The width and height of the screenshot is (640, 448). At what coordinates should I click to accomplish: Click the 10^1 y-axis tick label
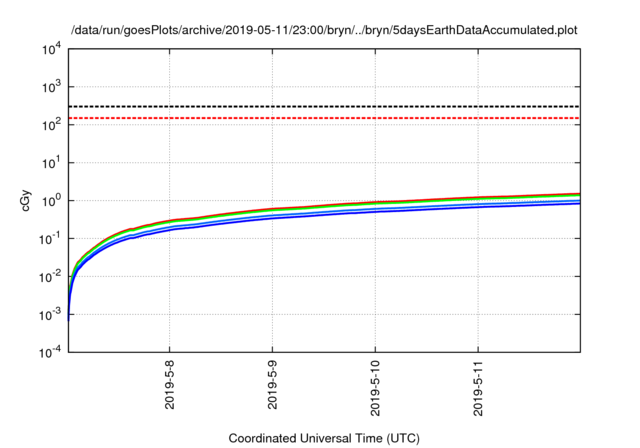pyautogui.click(x=52, y=163)
